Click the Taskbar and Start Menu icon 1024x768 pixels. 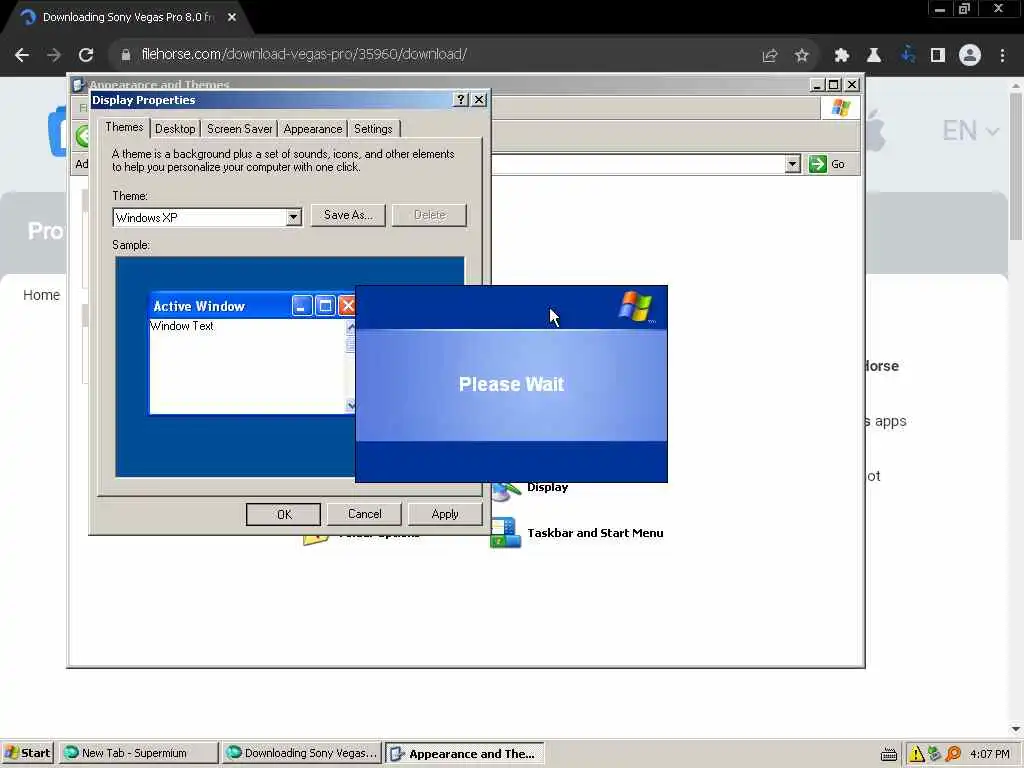[505, 534]
